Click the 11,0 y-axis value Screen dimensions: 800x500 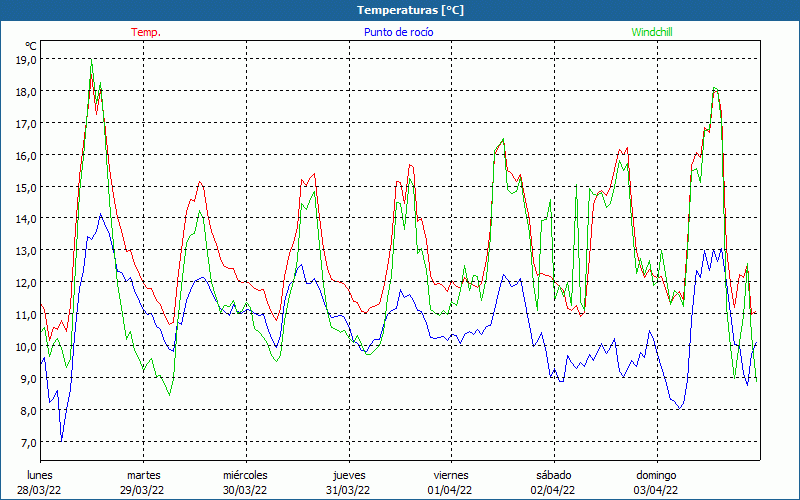27,315
